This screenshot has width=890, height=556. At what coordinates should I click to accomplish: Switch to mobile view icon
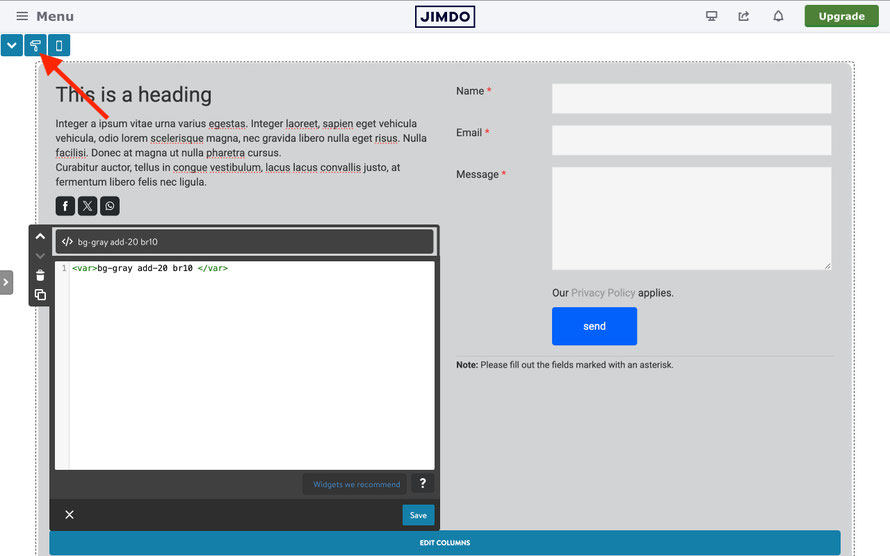point(59,45)
